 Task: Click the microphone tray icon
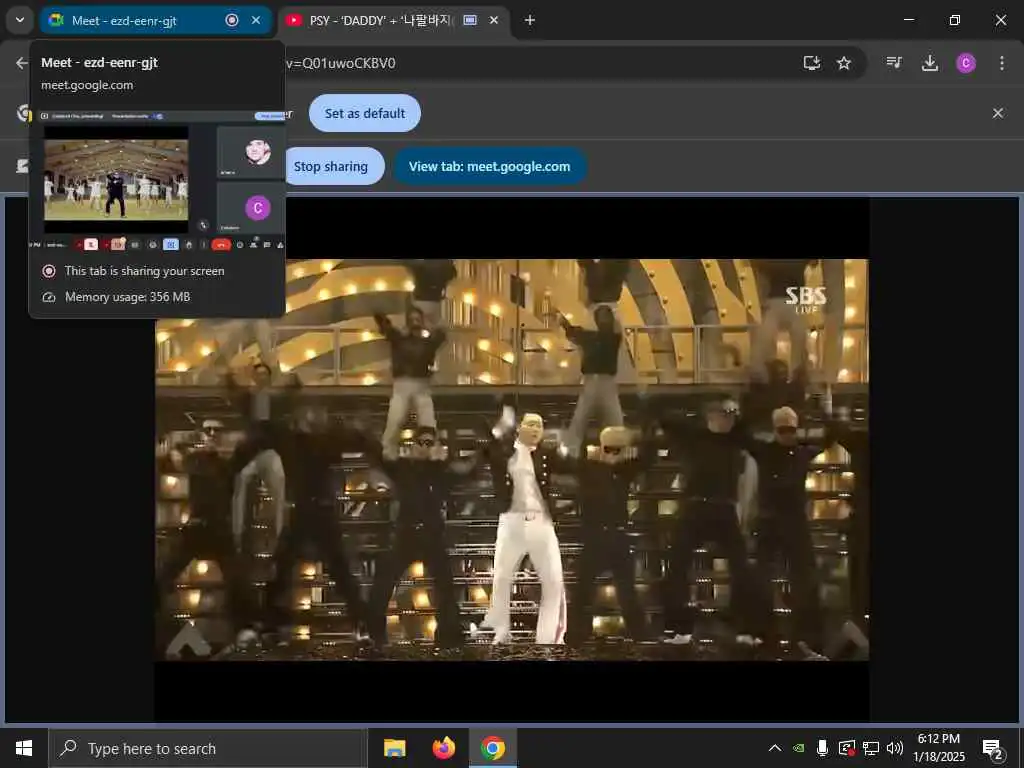(823, 748)
